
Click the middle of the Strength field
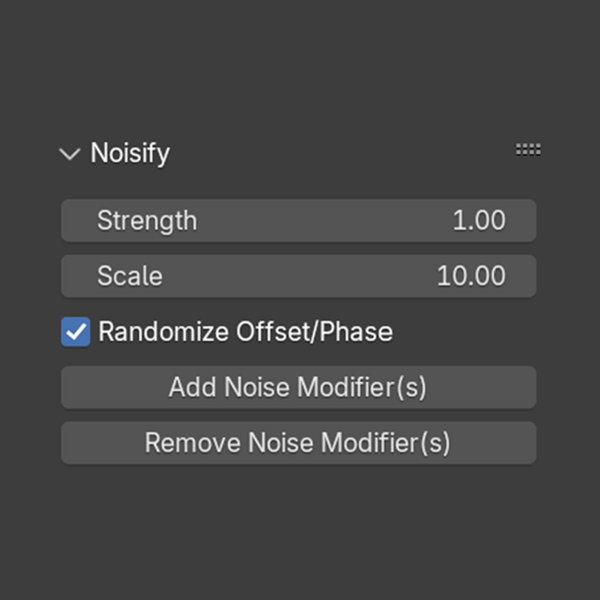tap(300, 221)
